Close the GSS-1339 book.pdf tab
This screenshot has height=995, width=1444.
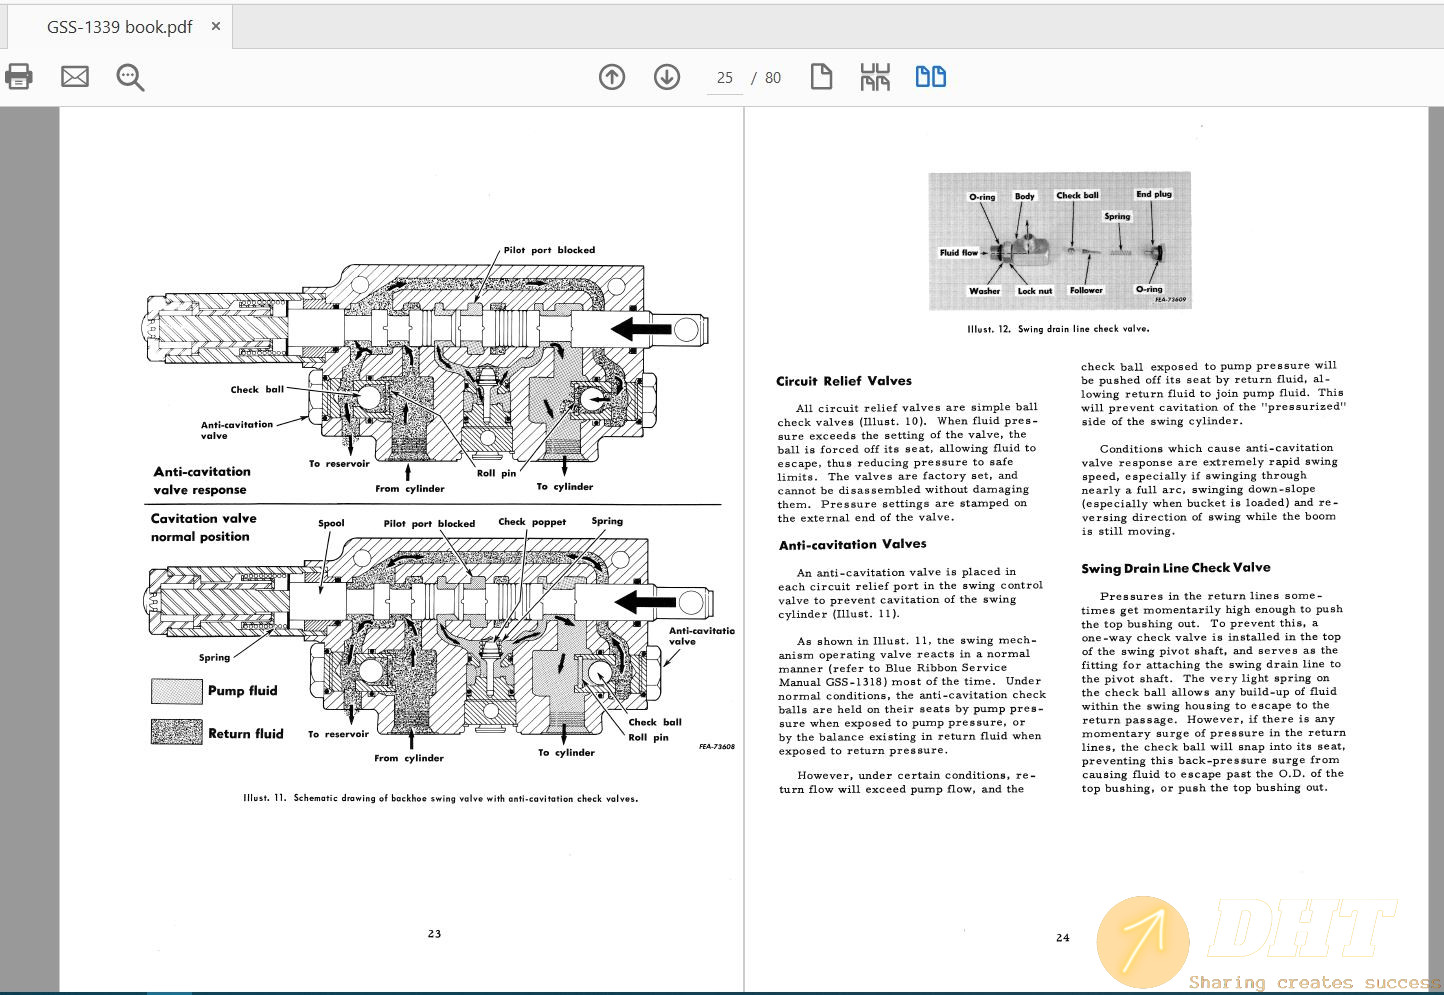(x=216, y=27)
